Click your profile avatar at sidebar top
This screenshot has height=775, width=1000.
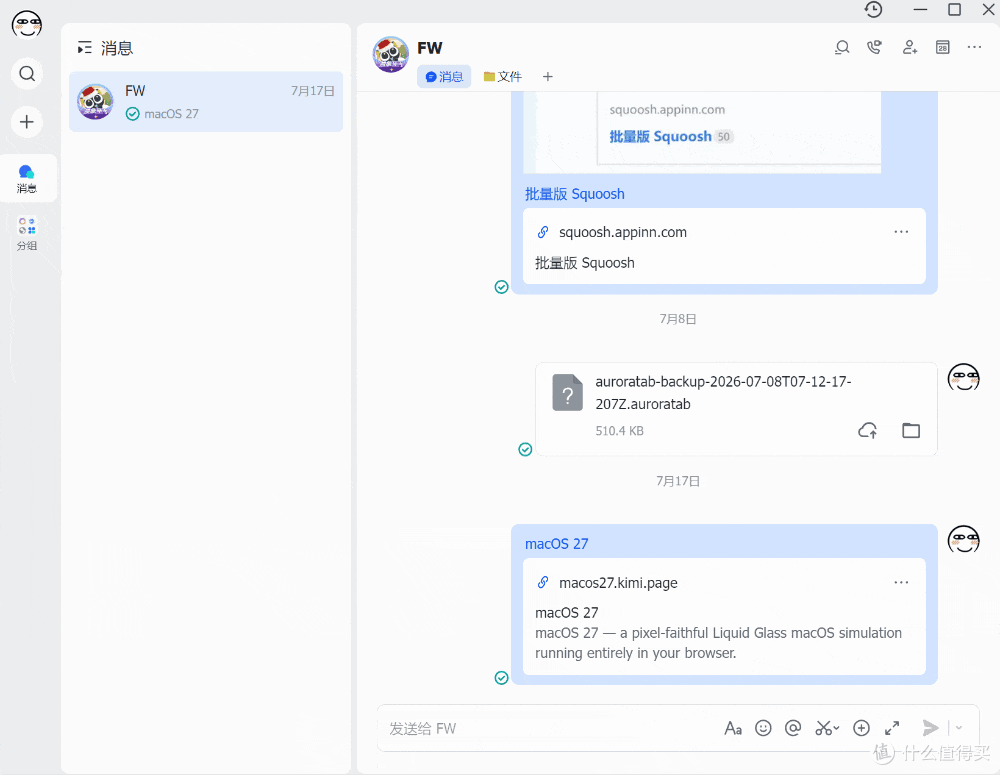[x=27, y=25]
